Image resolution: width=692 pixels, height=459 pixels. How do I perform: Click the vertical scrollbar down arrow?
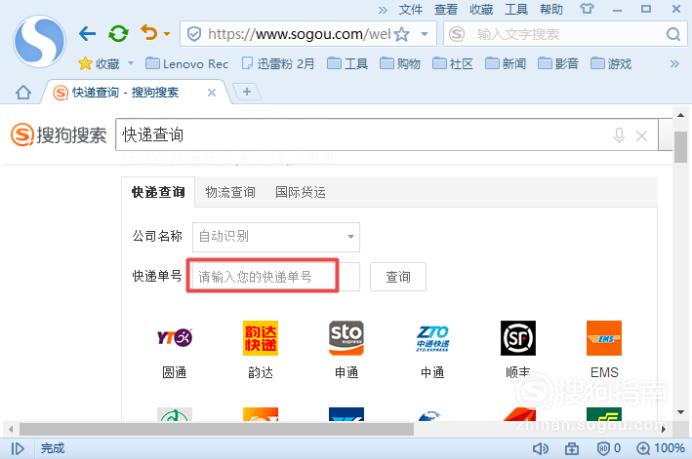tap(680, 412)
